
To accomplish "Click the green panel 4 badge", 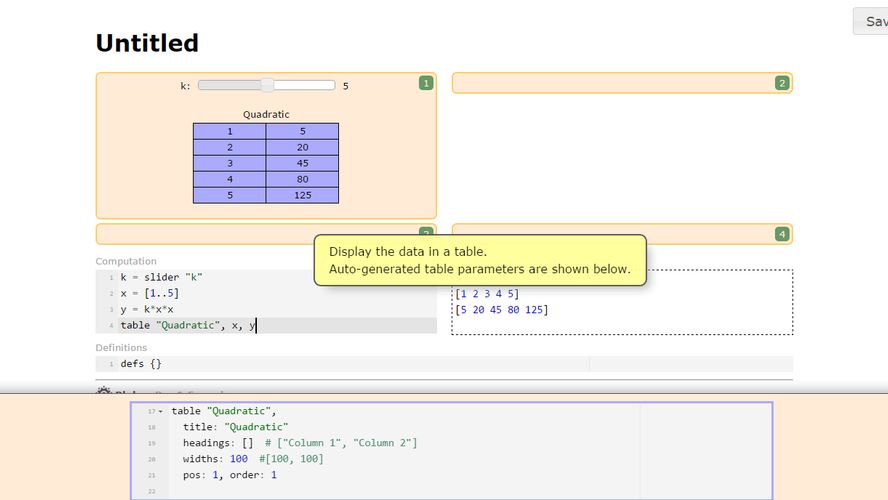I will click(782, 234).
